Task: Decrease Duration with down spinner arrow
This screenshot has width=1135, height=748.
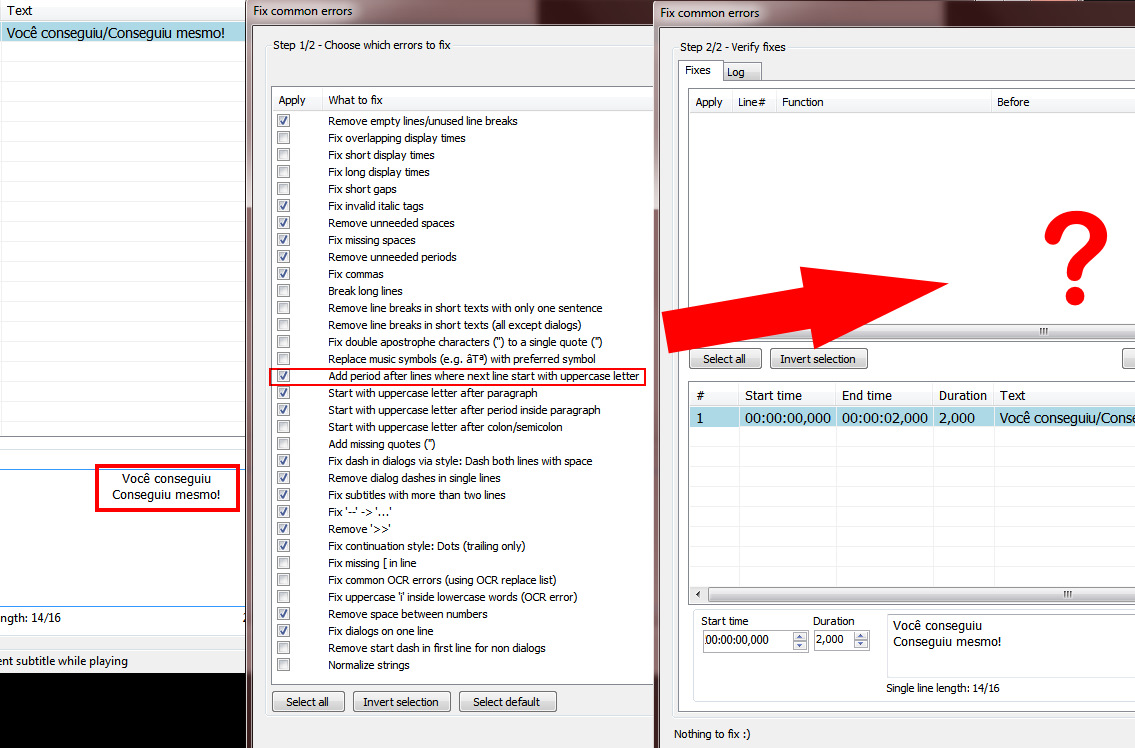Action: (861, 645)
